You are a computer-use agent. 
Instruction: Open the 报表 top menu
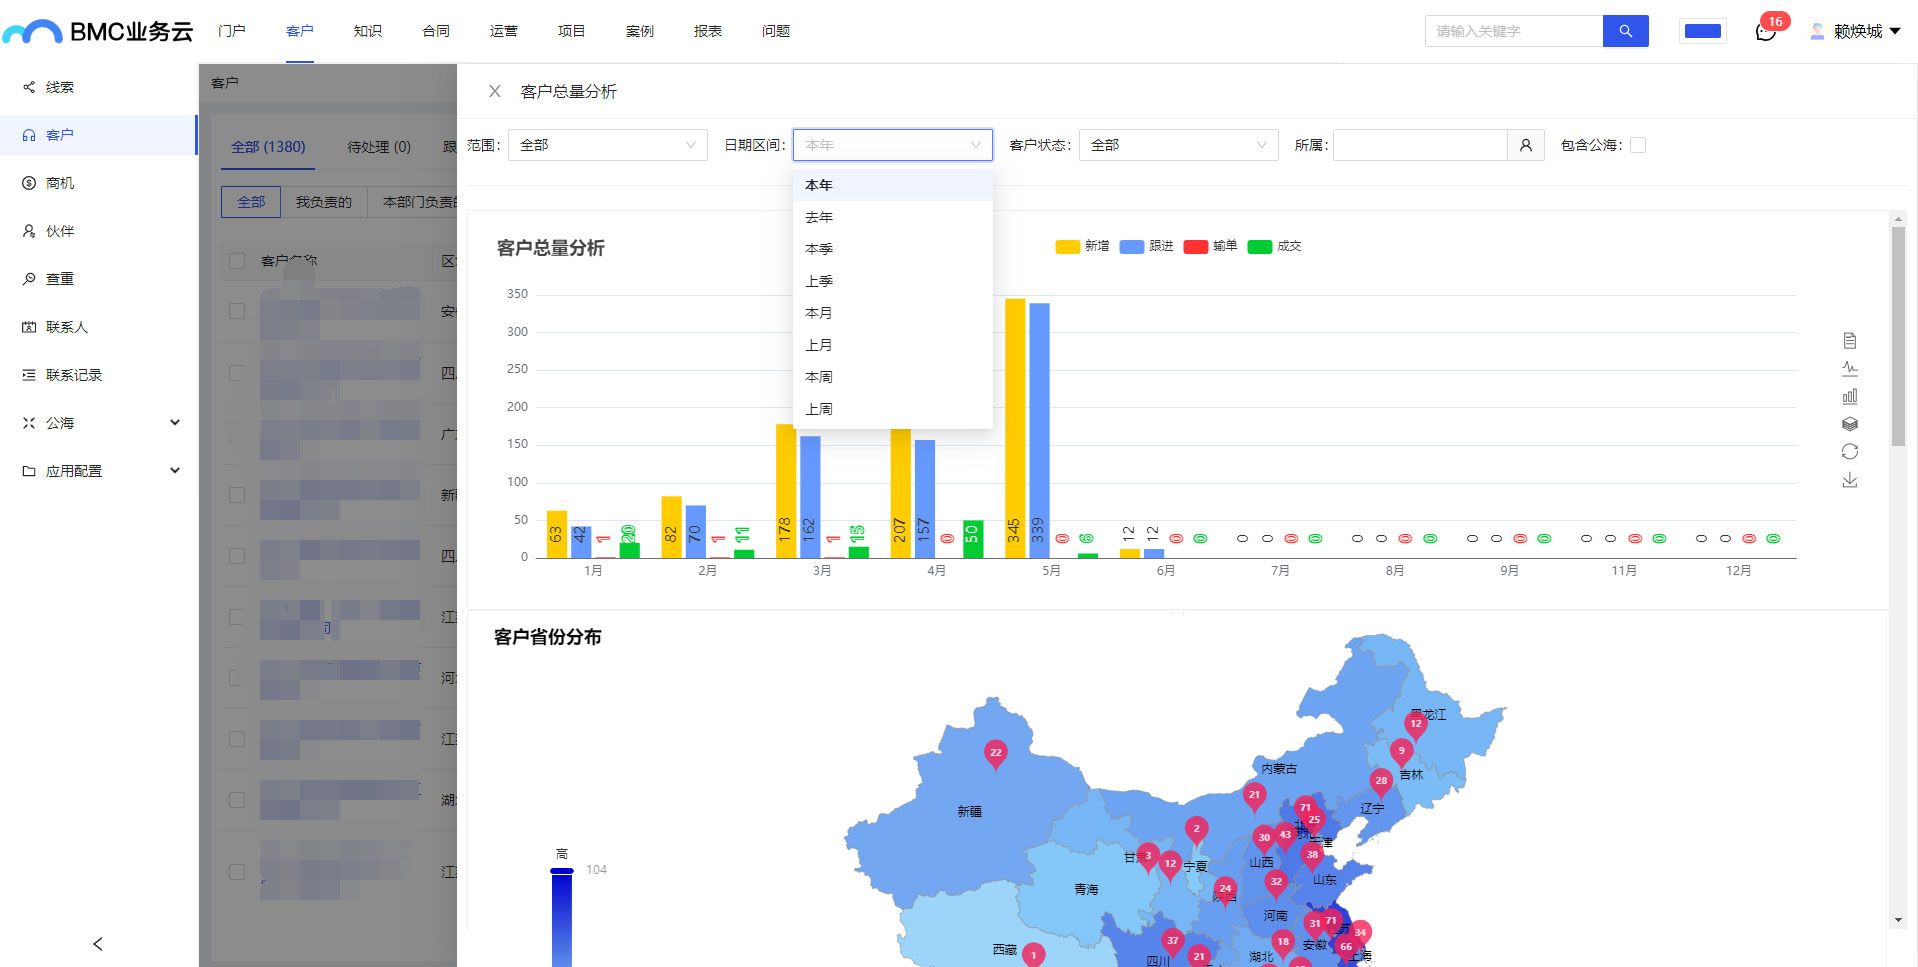coord(708,31)
